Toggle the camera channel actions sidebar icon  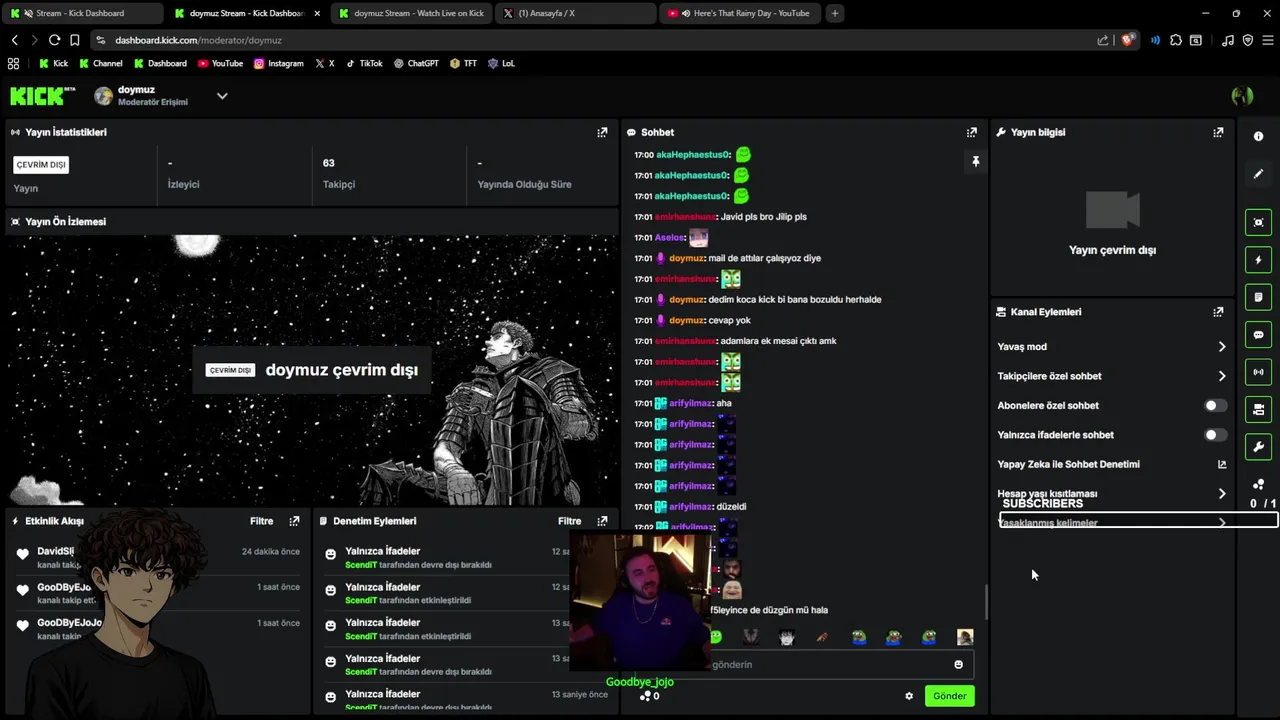coord(1258,409)
